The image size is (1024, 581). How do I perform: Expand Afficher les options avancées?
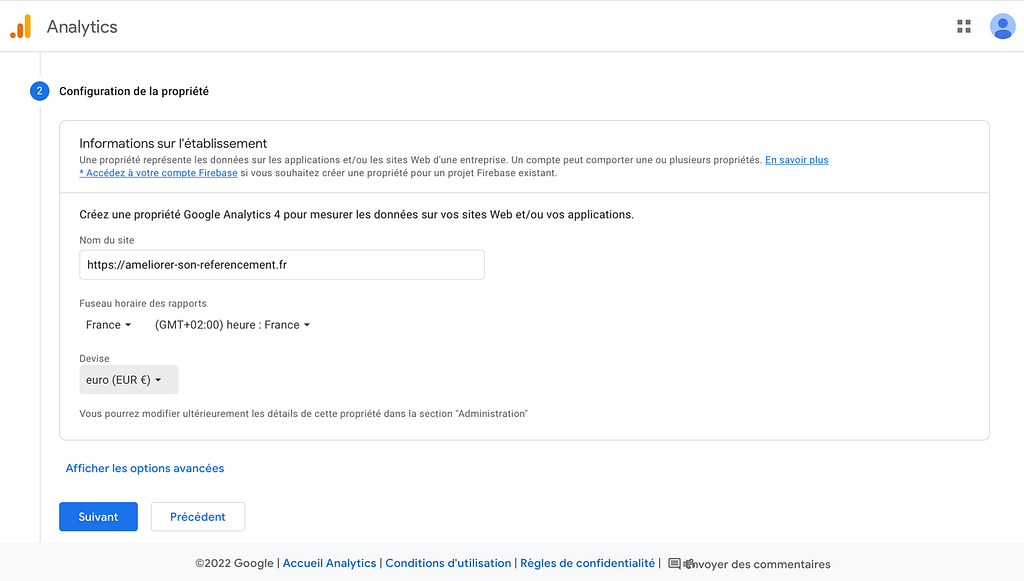(x=145, y=468)
